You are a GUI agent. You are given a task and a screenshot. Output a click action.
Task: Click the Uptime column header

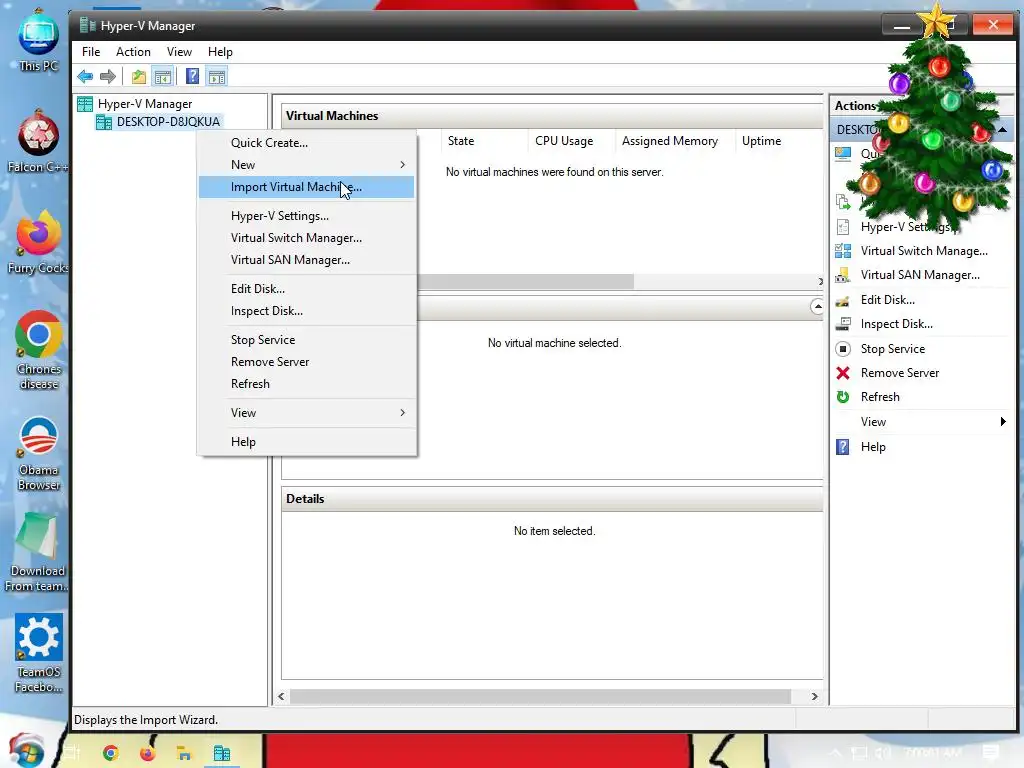pyautogui.click(x=761, y=141)
